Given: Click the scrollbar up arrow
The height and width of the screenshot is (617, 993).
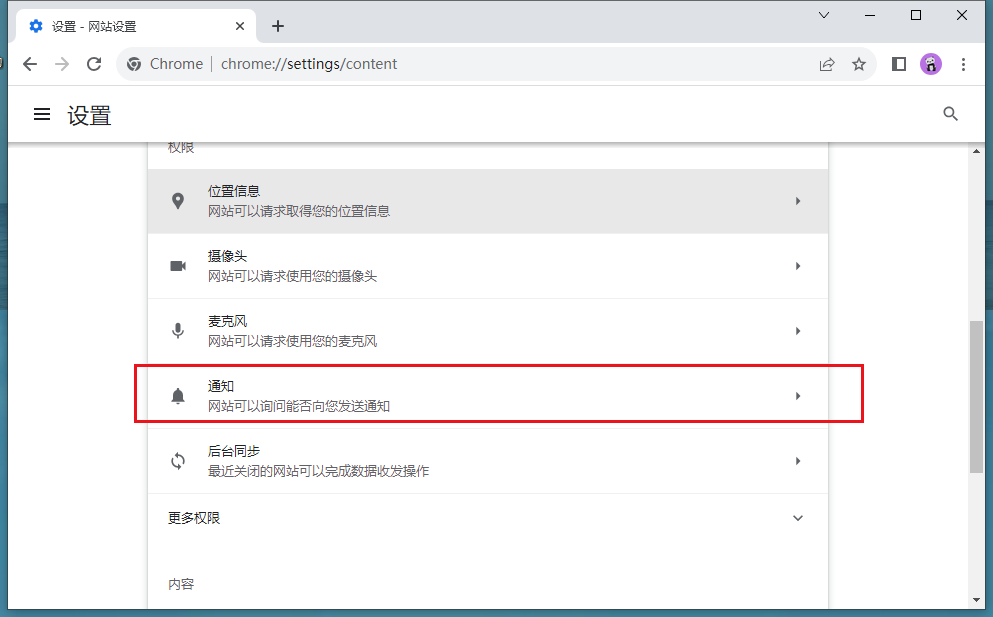Looking at the screenshot, I should coord(976,151).
